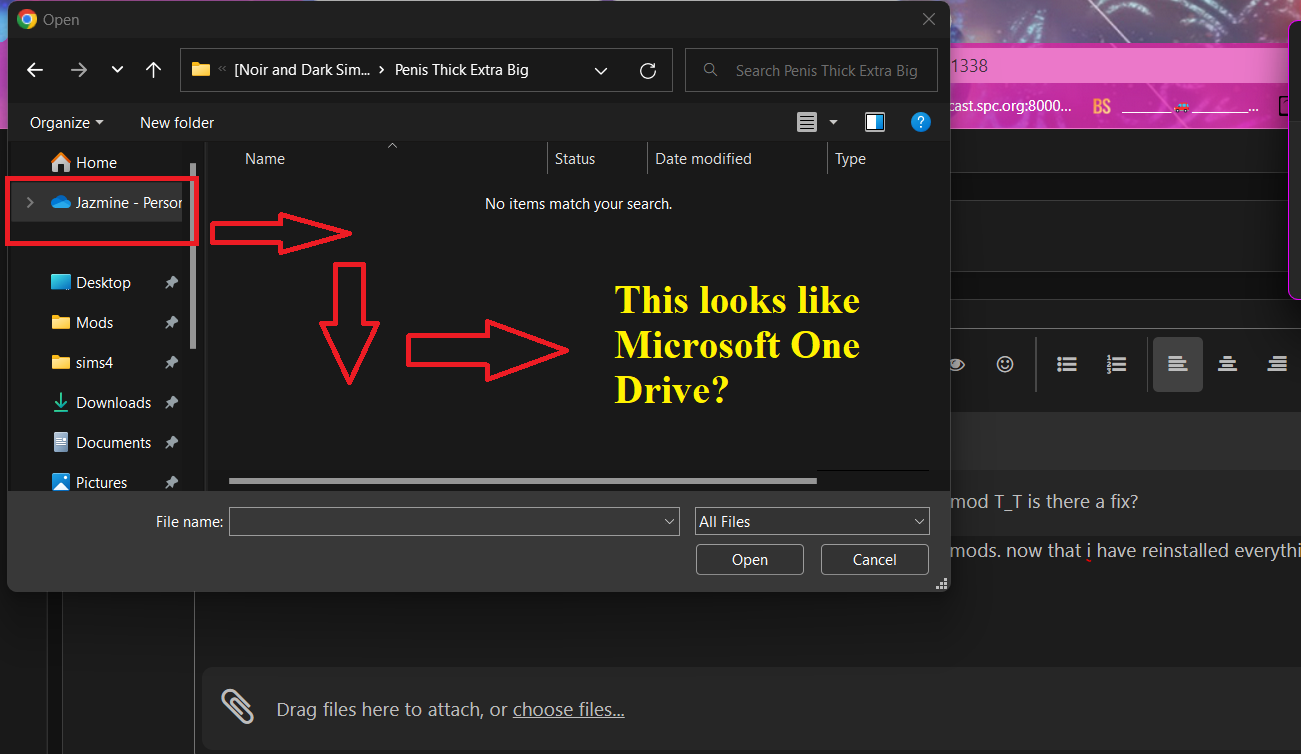Go back in the Open dialog
The width and height of the screenshot is (1301, 754).
tap(35, 70)
